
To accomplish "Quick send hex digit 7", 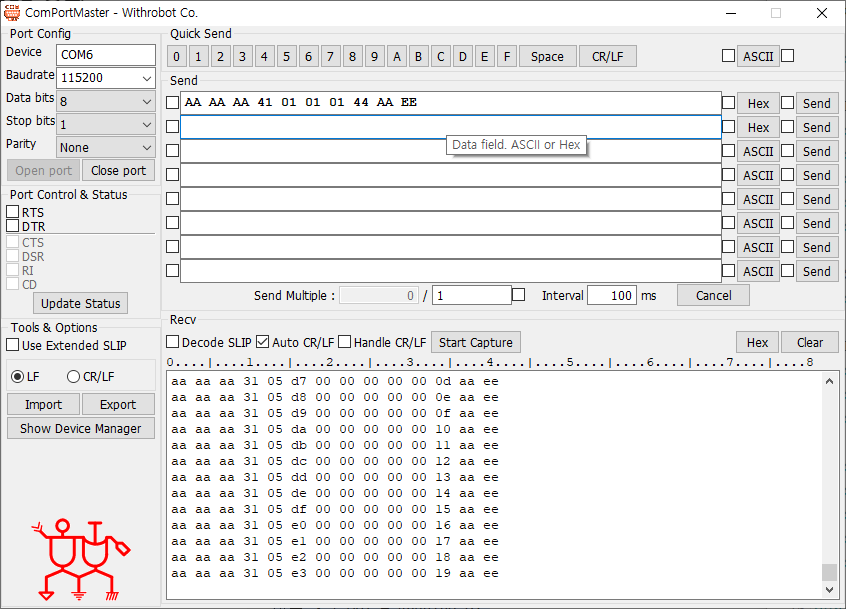I will [x=330, y=56].
